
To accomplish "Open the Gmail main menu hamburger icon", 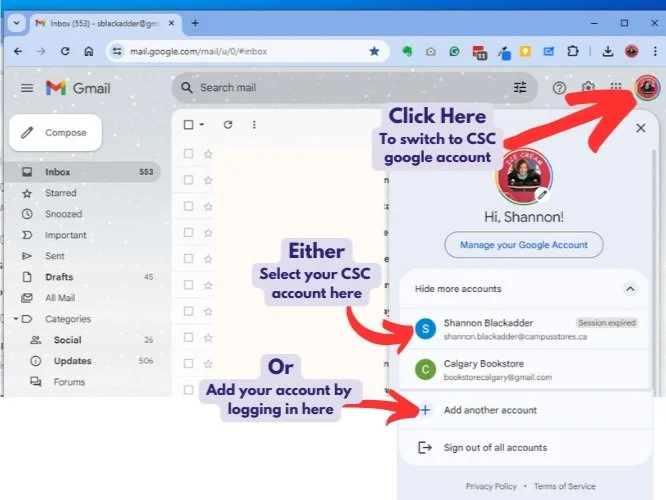I will click(x=27, y=88).
